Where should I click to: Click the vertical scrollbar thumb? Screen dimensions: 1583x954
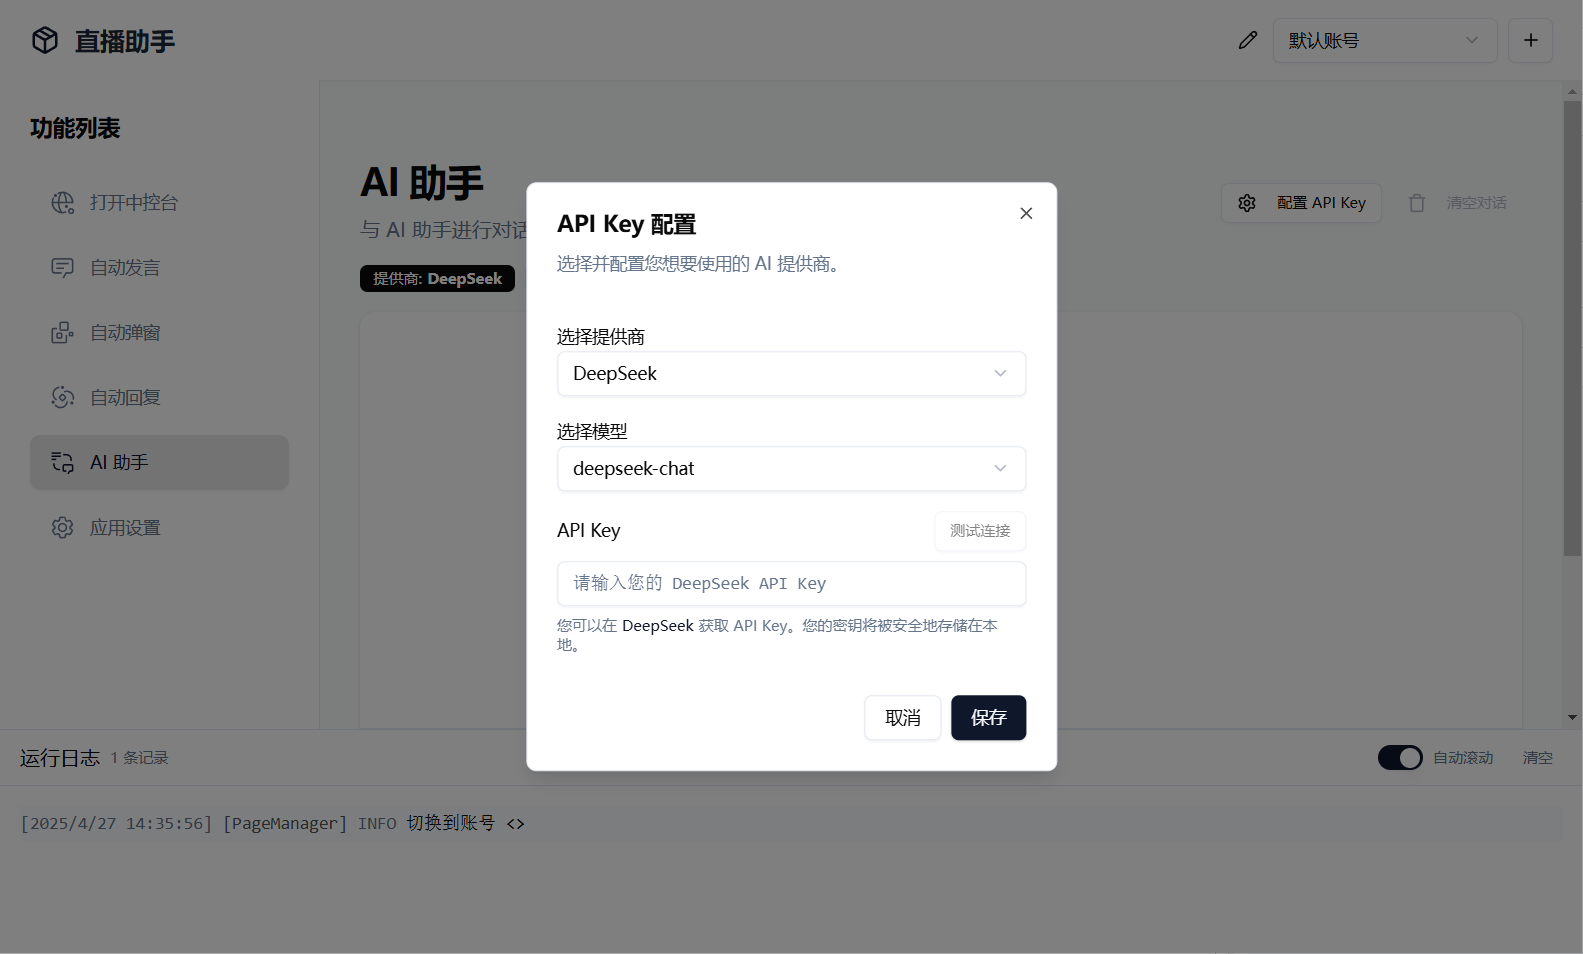[1572, 328]
